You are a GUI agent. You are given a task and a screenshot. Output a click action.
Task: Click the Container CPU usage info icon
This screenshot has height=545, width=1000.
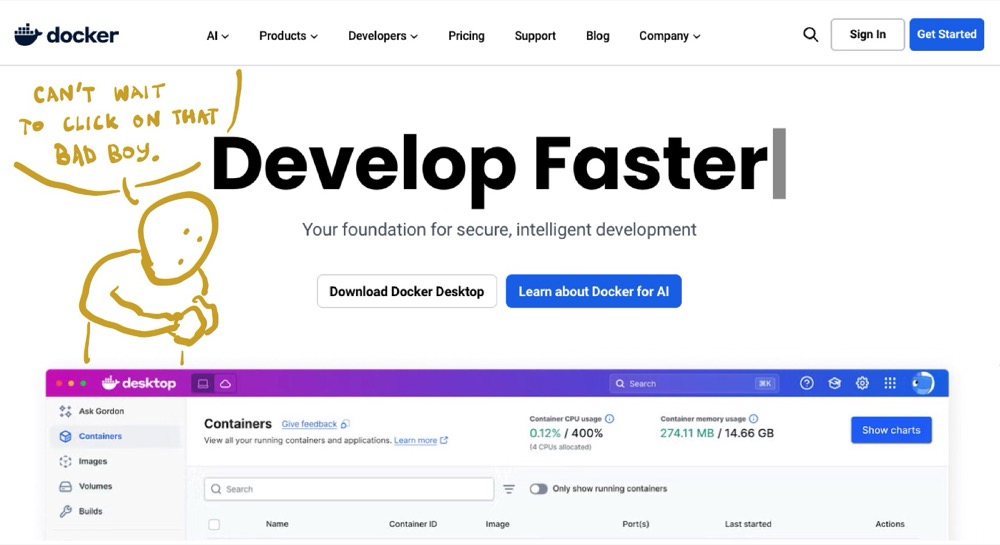coord(609,419)
